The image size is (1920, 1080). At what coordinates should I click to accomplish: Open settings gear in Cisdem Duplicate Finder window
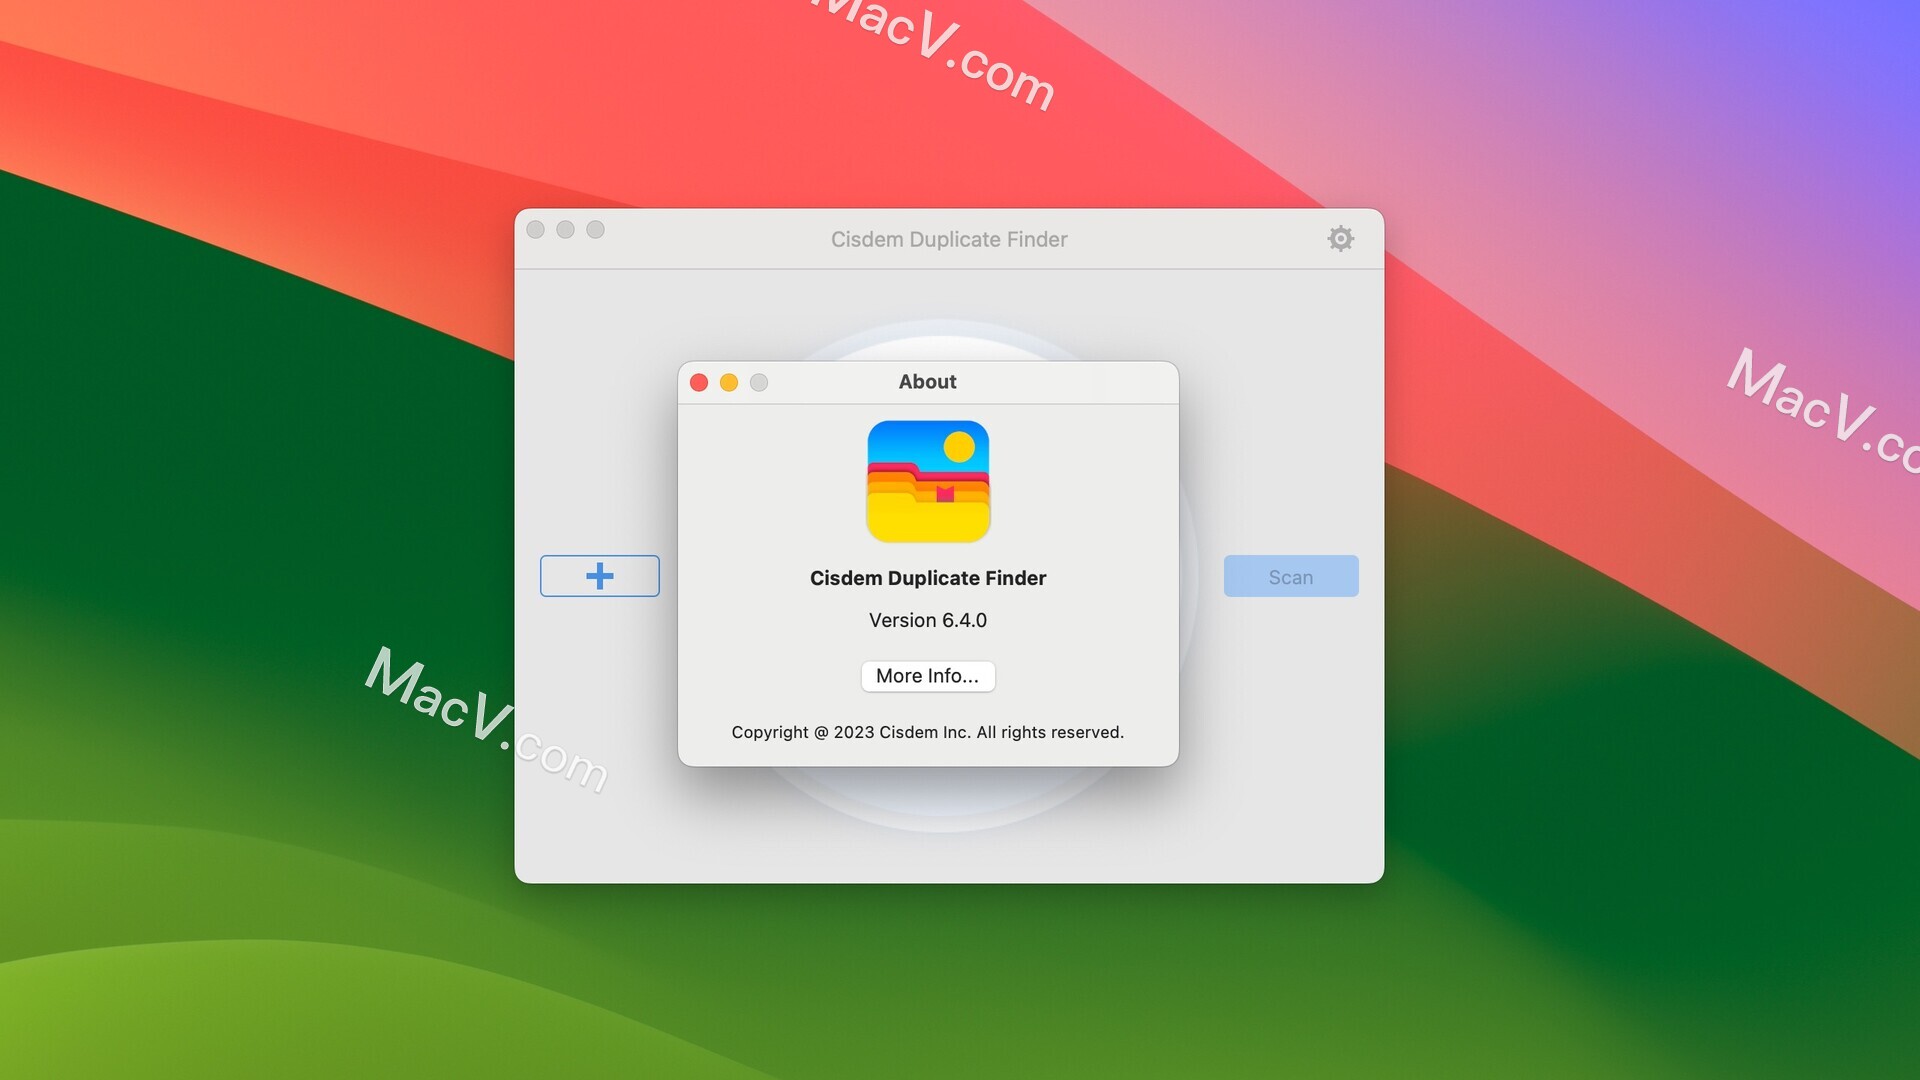[x=1340, y=238]
